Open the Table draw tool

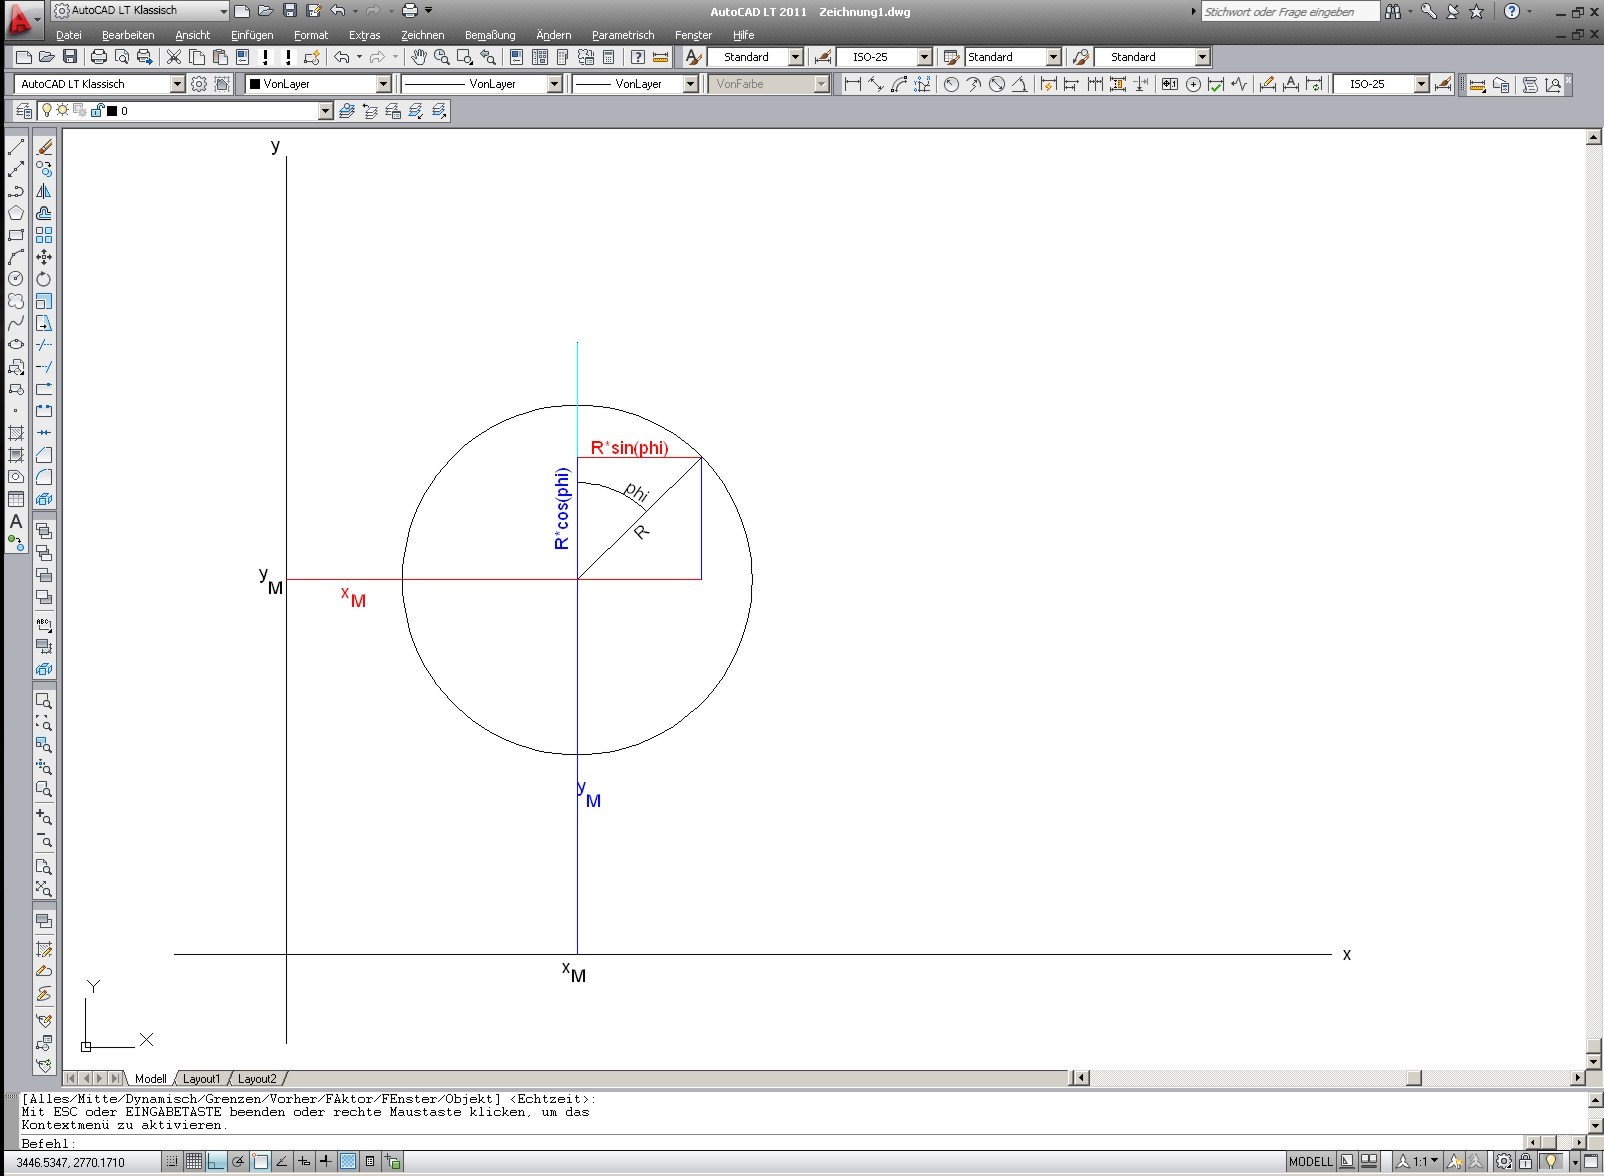tap(16, 499)
